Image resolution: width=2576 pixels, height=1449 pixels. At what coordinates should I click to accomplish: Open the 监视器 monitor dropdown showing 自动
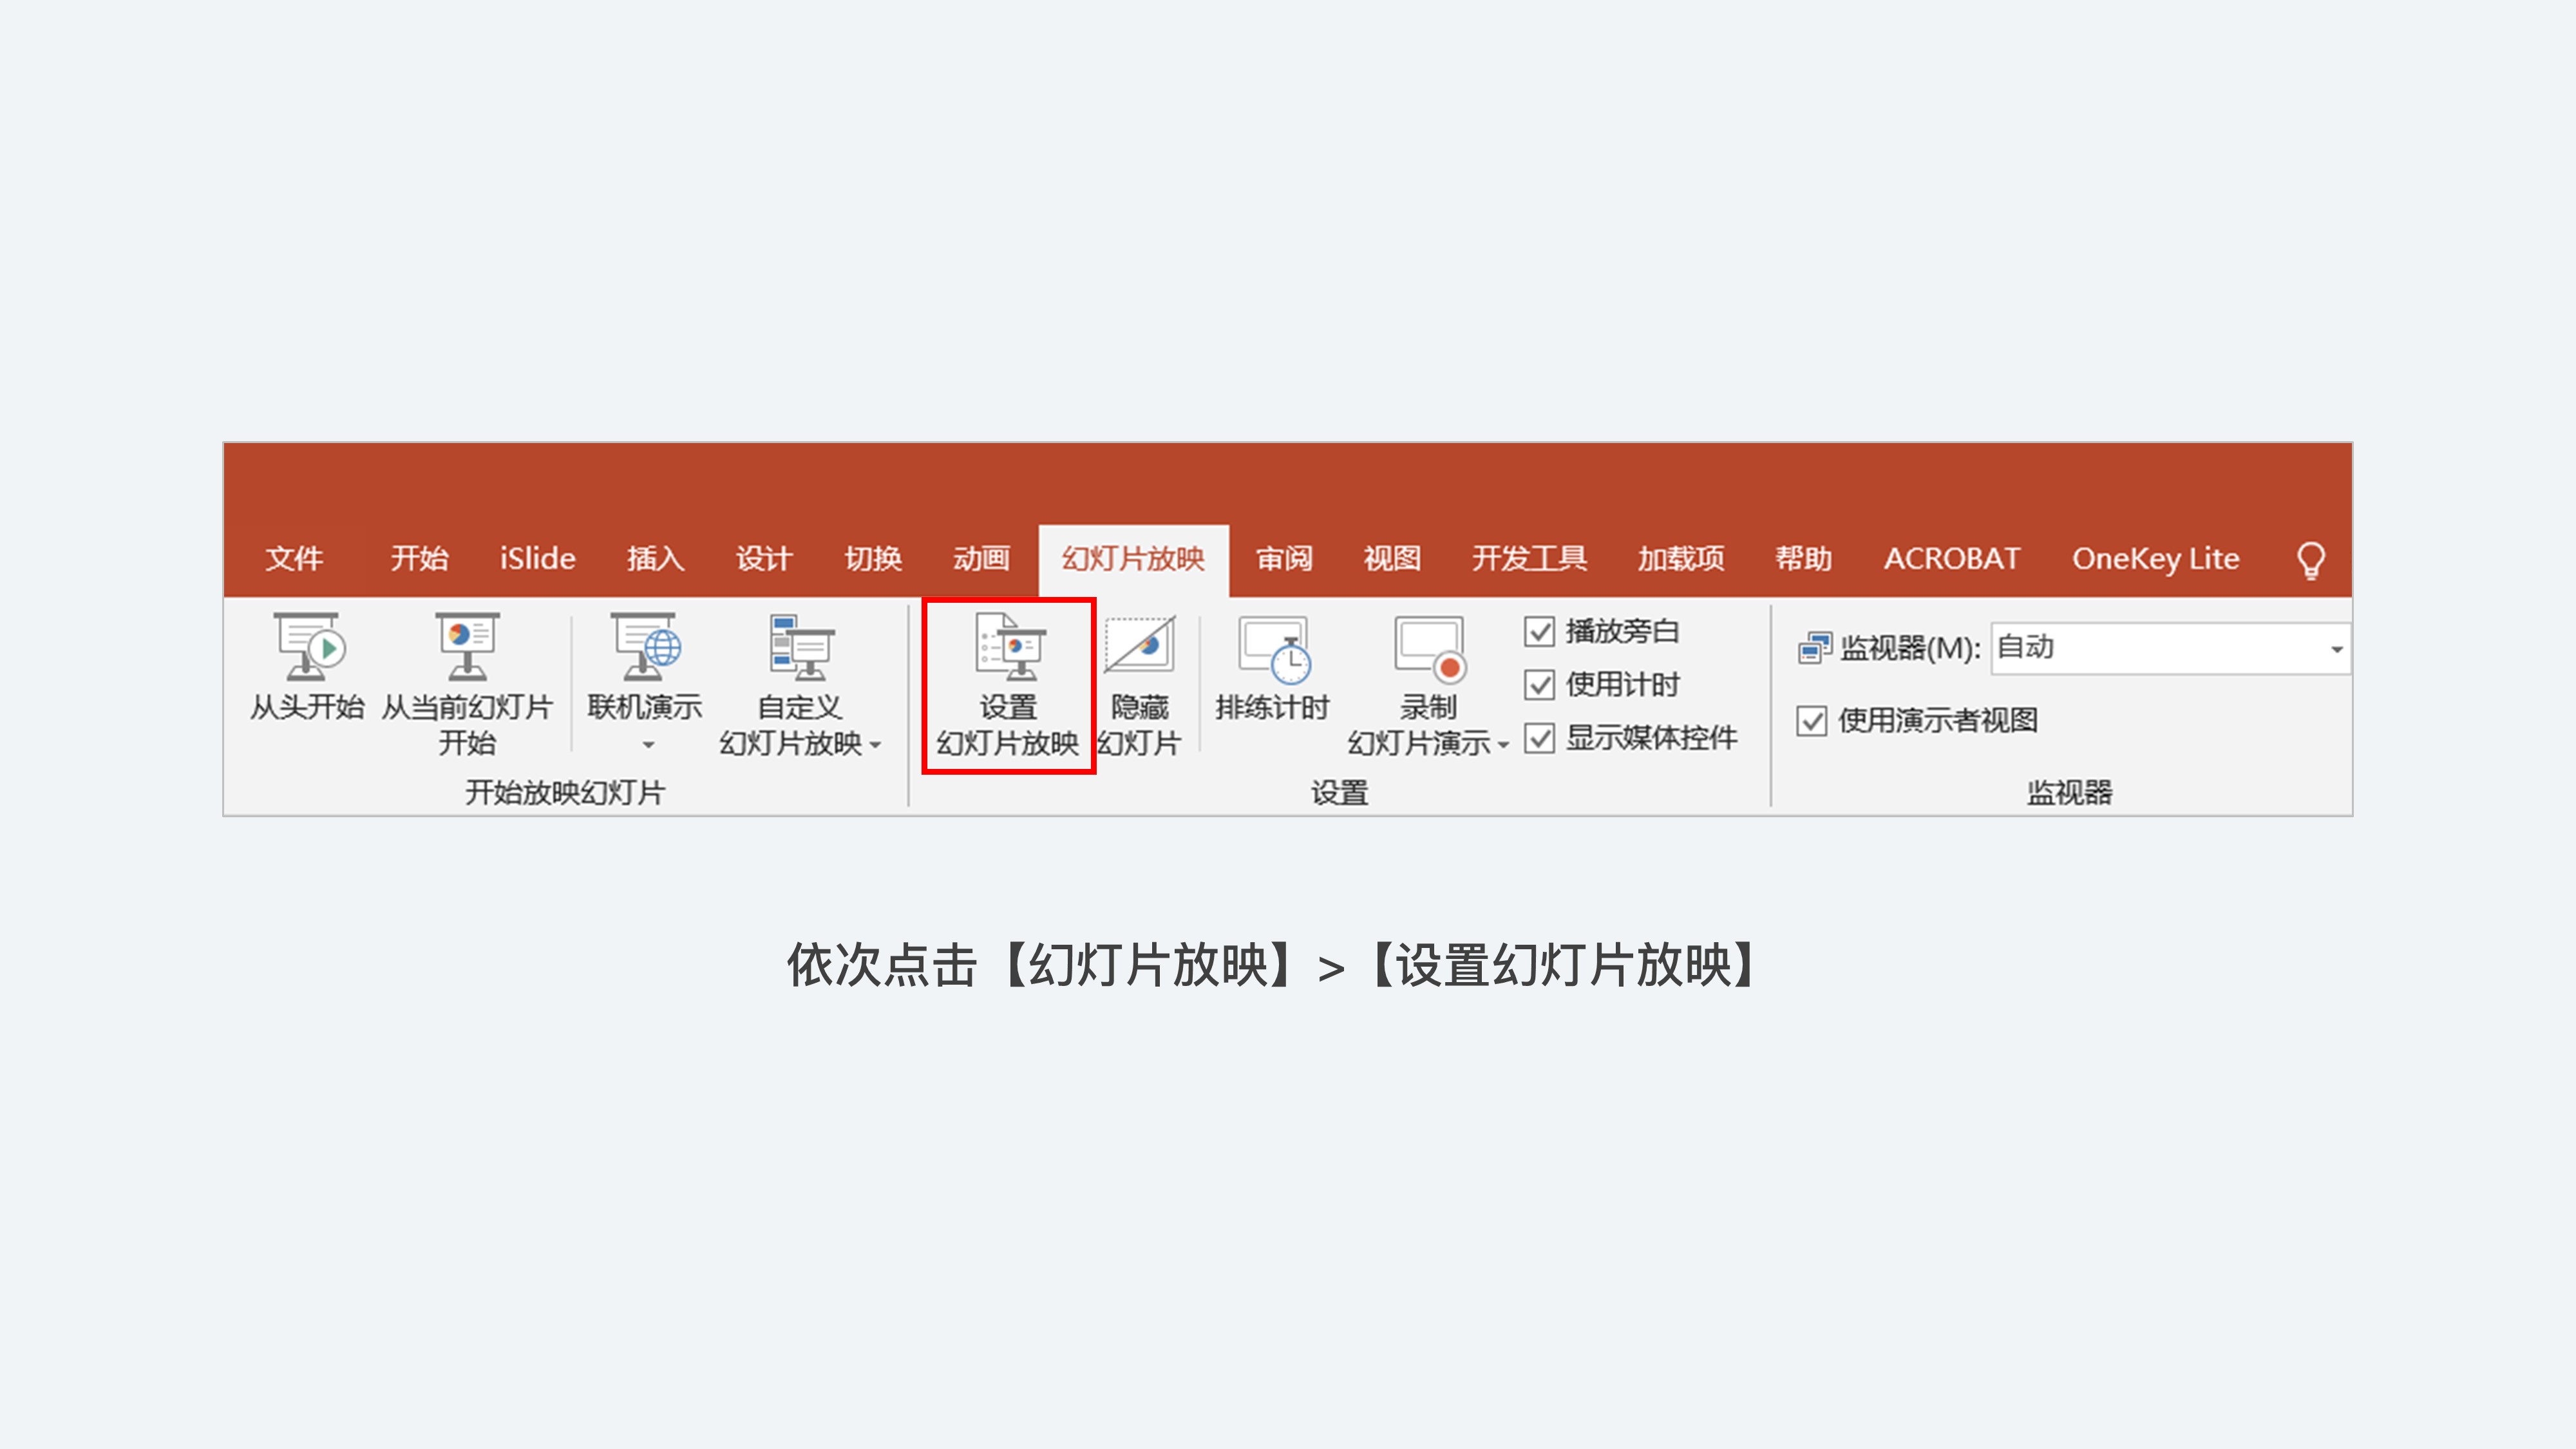click(x=2170, y=648)
